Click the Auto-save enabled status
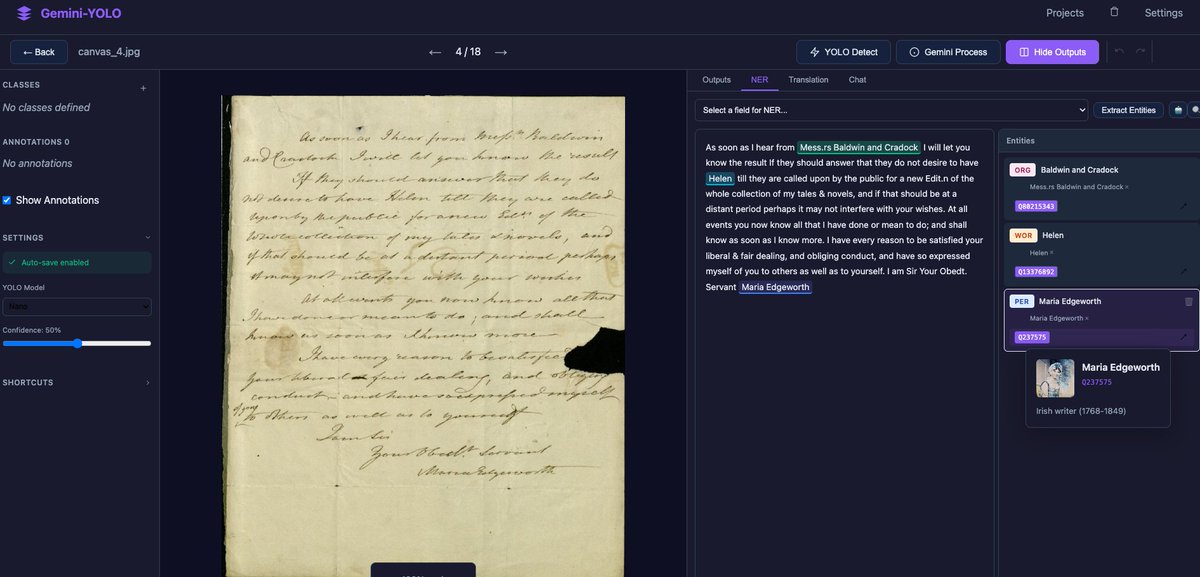The image size is (1200, 577). coord(77,262)
